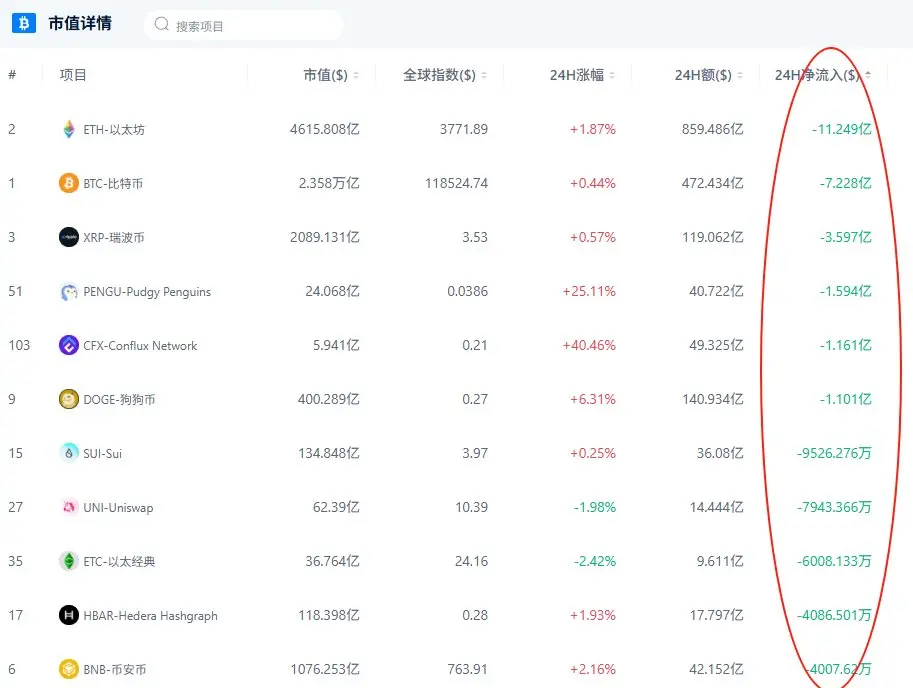Click the XRP coin icon
The image size is (913, 688).
[x=69, y=237]
